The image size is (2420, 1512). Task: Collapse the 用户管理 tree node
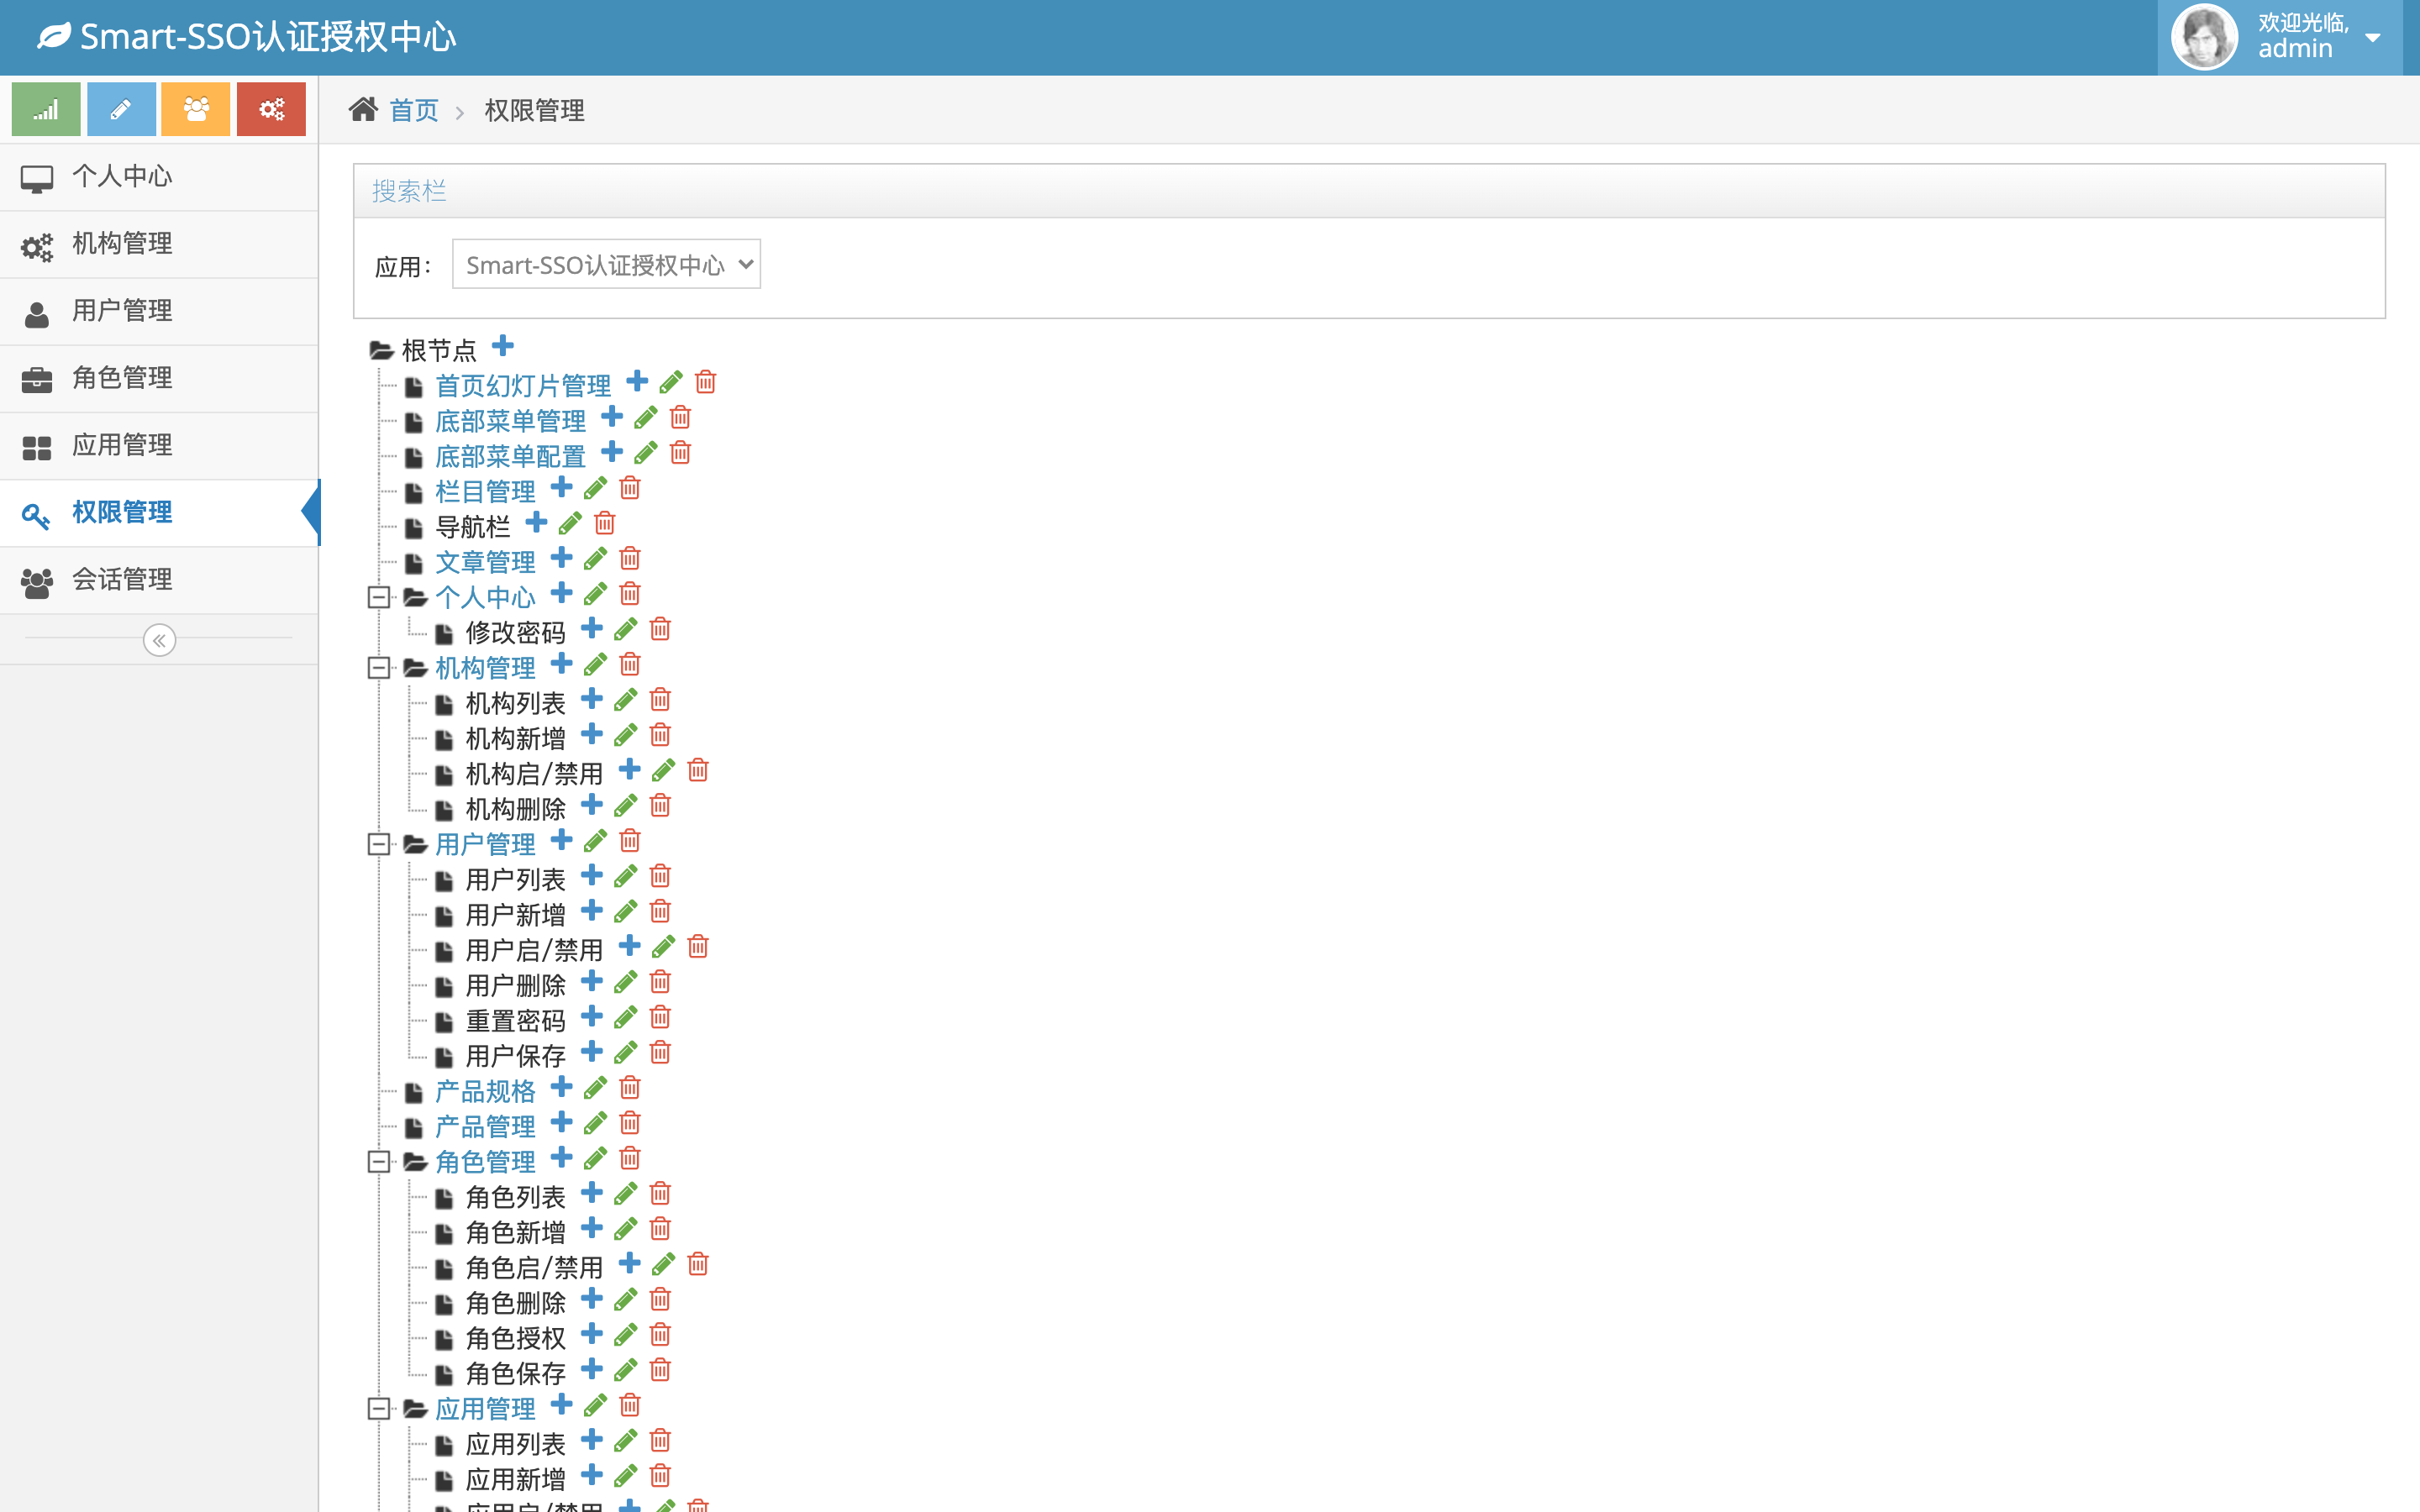(378, 844)
